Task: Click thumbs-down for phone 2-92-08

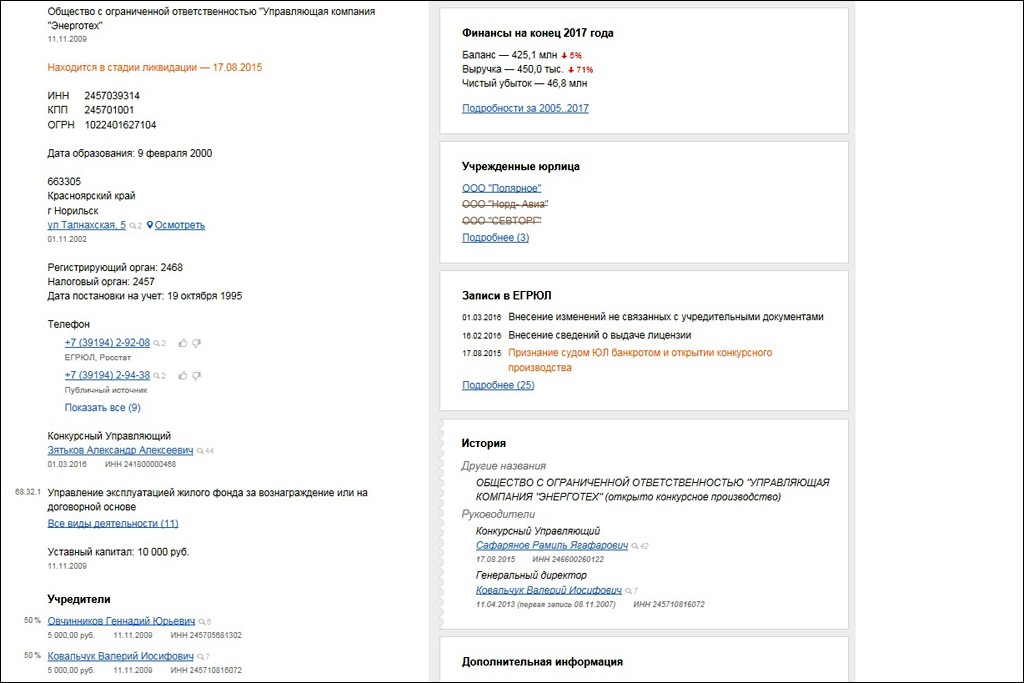Action: tap(196, 343)
